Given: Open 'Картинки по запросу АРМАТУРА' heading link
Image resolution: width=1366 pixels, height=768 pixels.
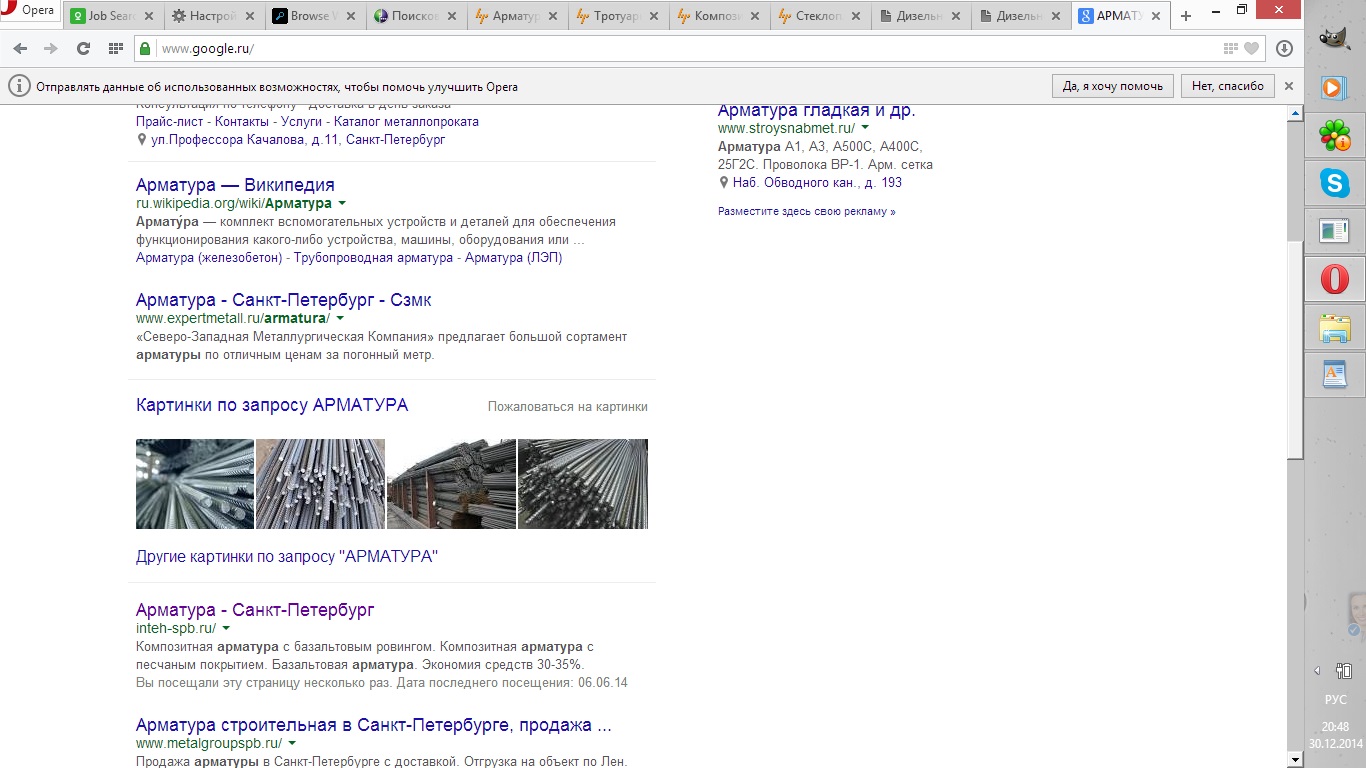Looking at the screenshot, I should [272, 405].
